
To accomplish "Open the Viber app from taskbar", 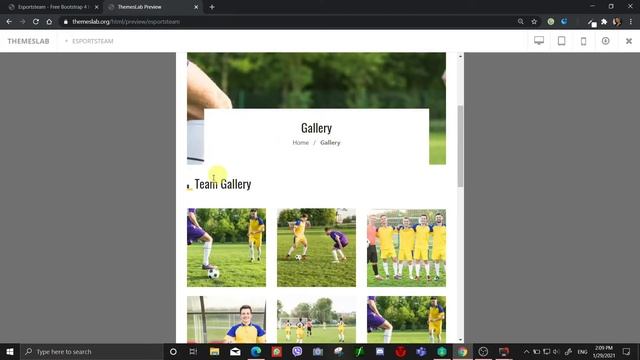I will pos(297,351).
